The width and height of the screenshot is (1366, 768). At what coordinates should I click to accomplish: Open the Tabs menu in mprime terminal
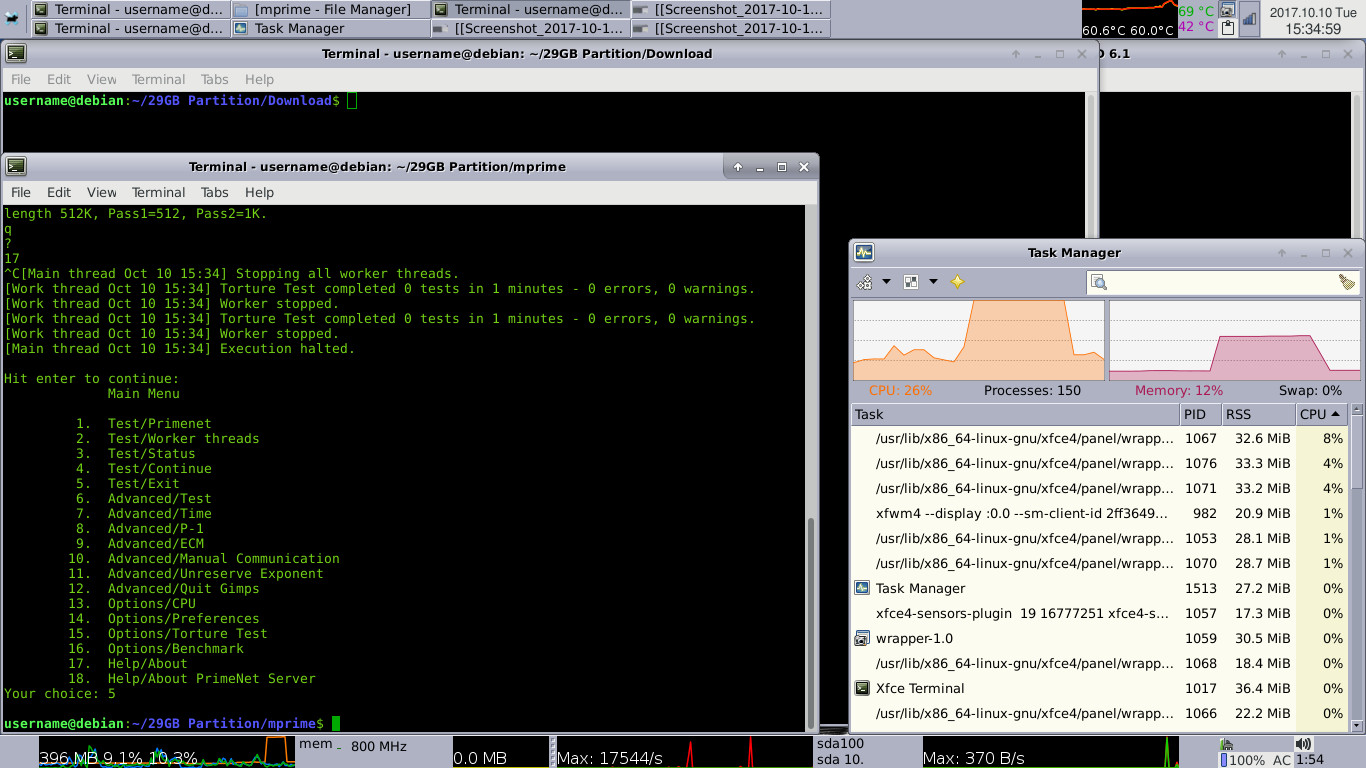(x=214, y=192)
